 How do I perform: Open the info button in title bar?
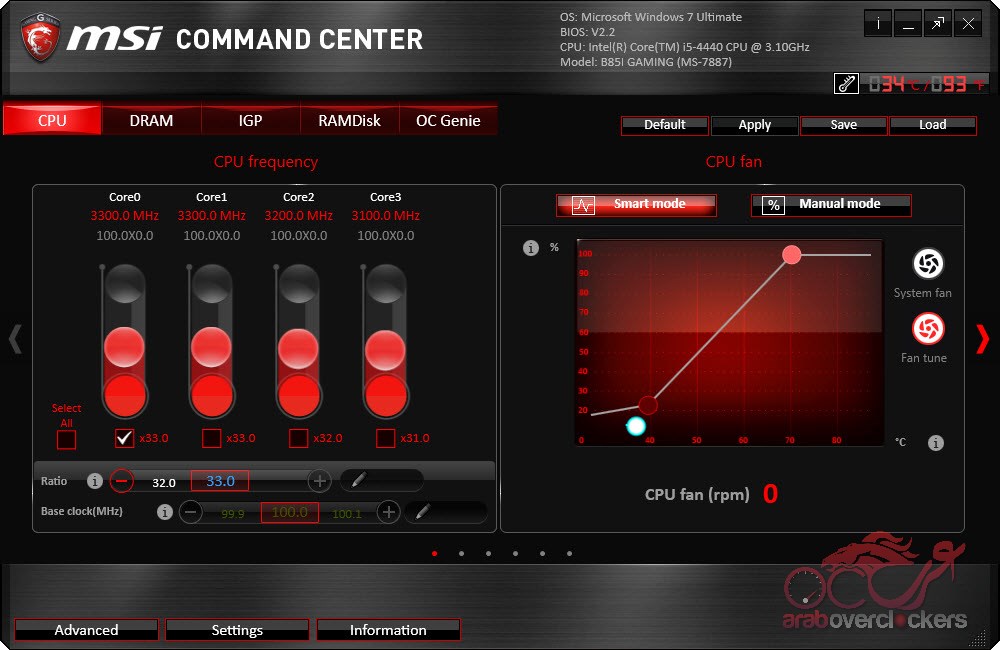click(878, 25)
